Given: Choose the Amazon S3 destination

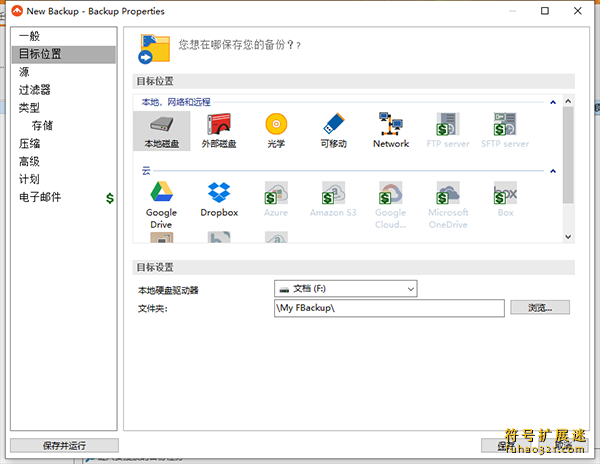Looking at the screenshot, I should (x=333, y=200).
